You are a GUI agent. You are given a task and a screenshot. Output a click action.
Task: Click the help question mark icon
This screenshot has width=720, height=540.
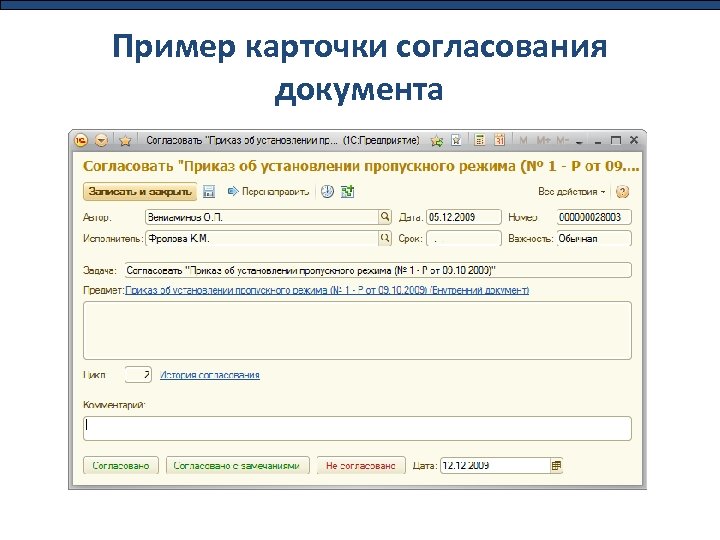622,191
